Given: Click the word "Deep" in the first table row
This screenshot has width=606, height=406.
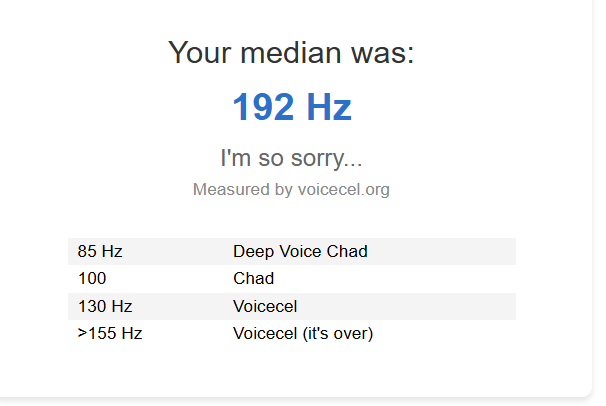Looking at the screenshot, I should tap(252, 251).
